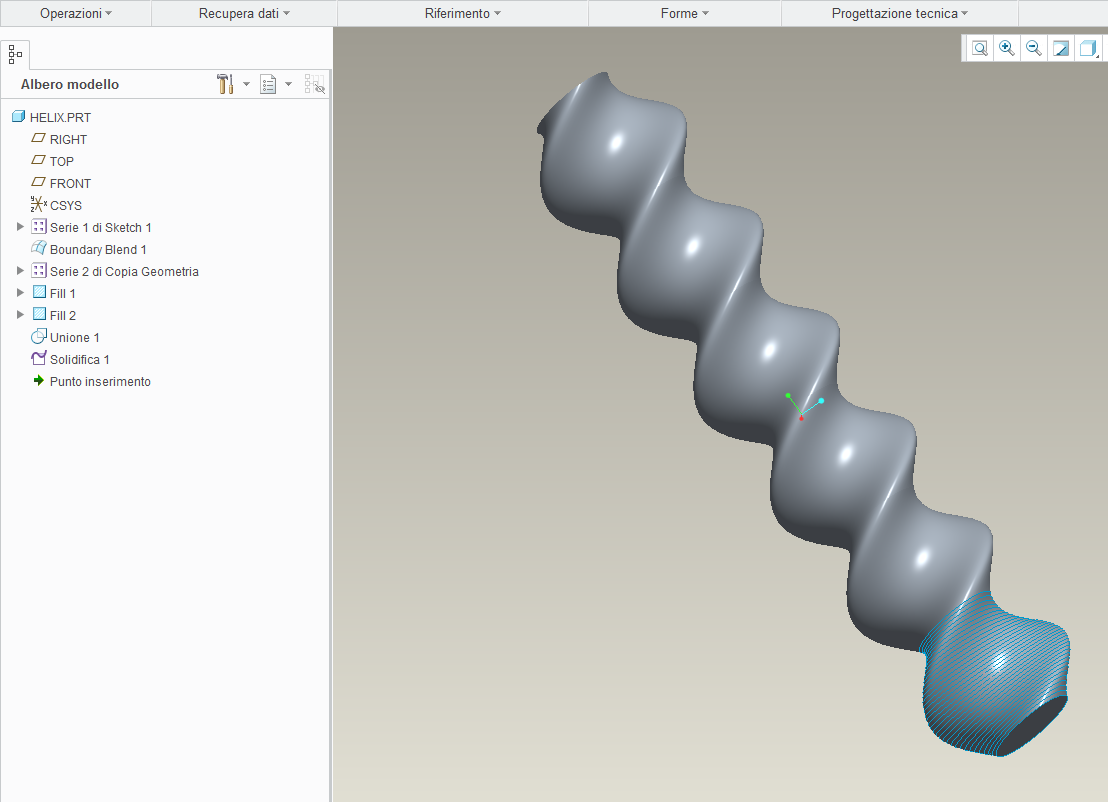Toggle the tree filter visibility icon

coord(314,84)
